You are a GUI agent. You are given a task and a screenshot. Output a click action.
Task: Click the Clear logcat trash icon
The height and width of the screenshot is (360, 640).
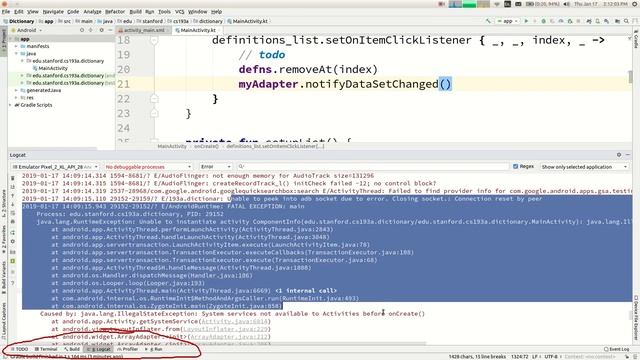point(13,178)
